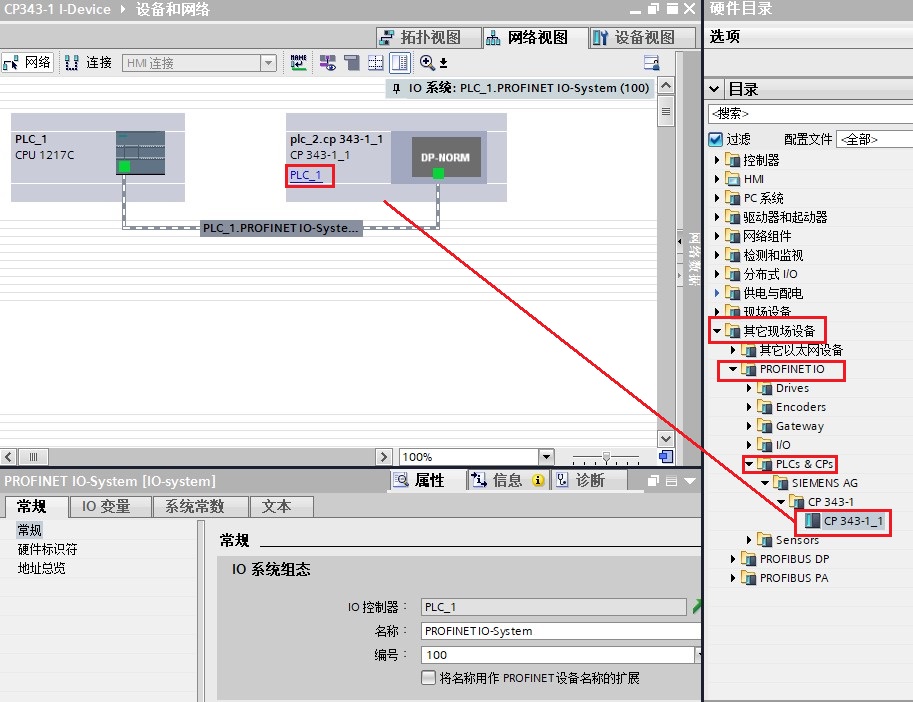Click the overview navigation icon

point(666,457)
